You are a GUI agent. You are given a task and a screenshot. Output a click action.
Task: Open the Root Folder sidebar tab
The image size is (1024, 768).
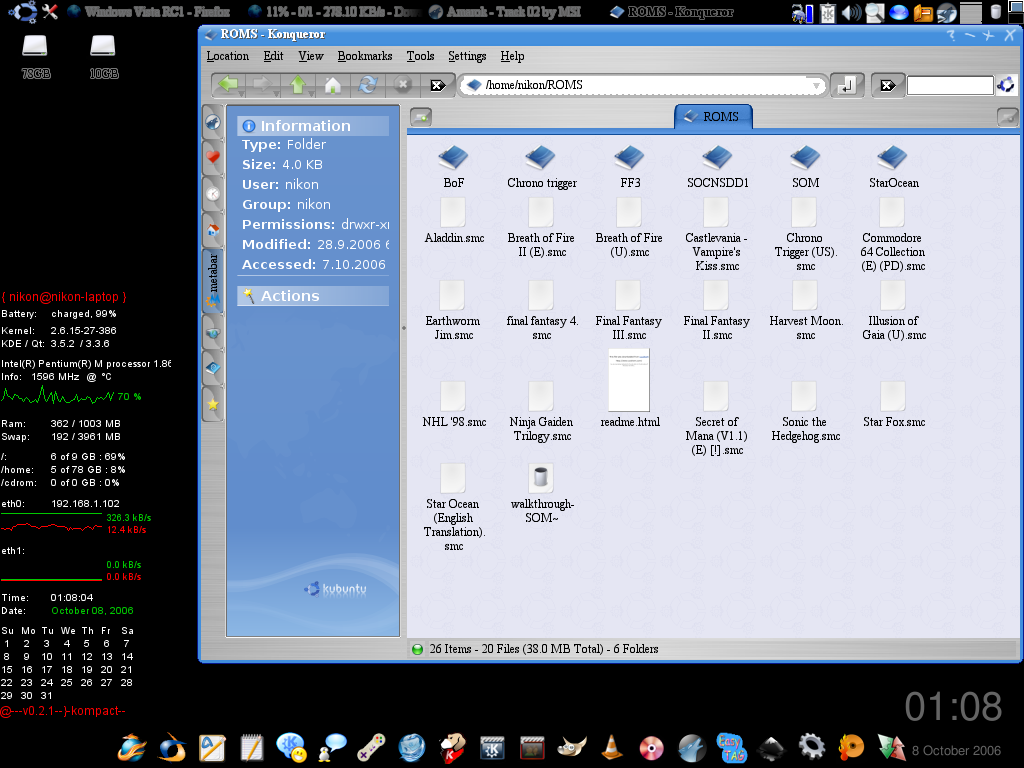click(x=213, y=368)
